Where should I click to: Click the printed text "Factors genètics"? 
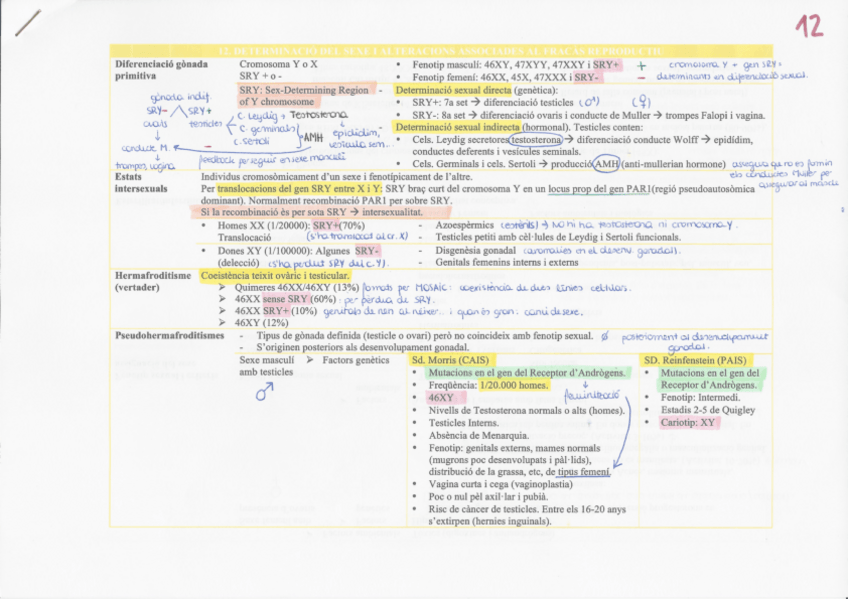[356, 360]
